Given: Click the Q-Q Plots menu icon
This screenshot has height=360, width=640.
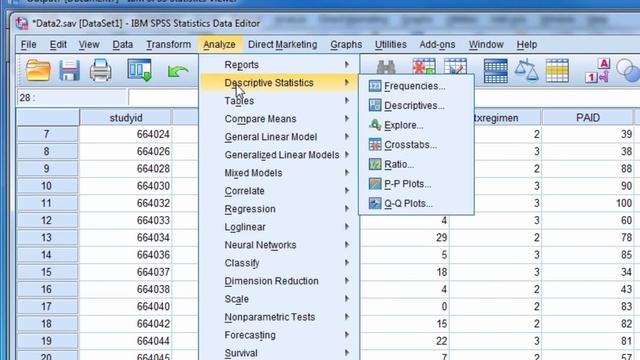Looking at the screenshot, I should [x=375, y=203].
